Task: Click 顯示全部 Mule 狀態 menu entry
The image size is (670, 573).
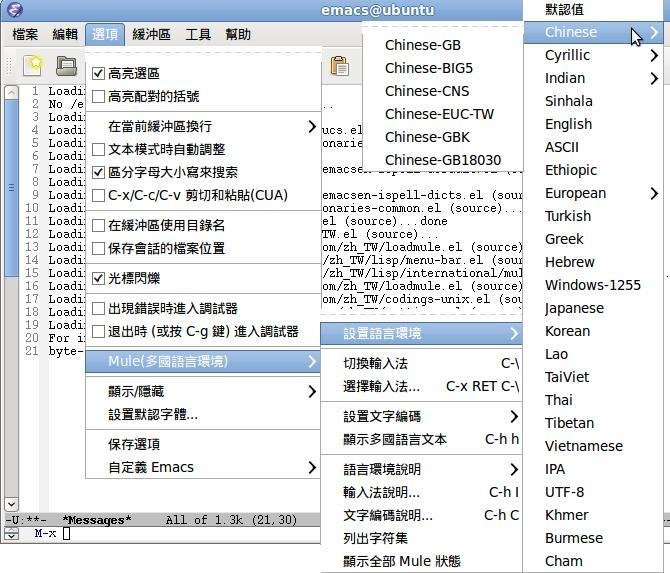Action: (x=422, y=561)
